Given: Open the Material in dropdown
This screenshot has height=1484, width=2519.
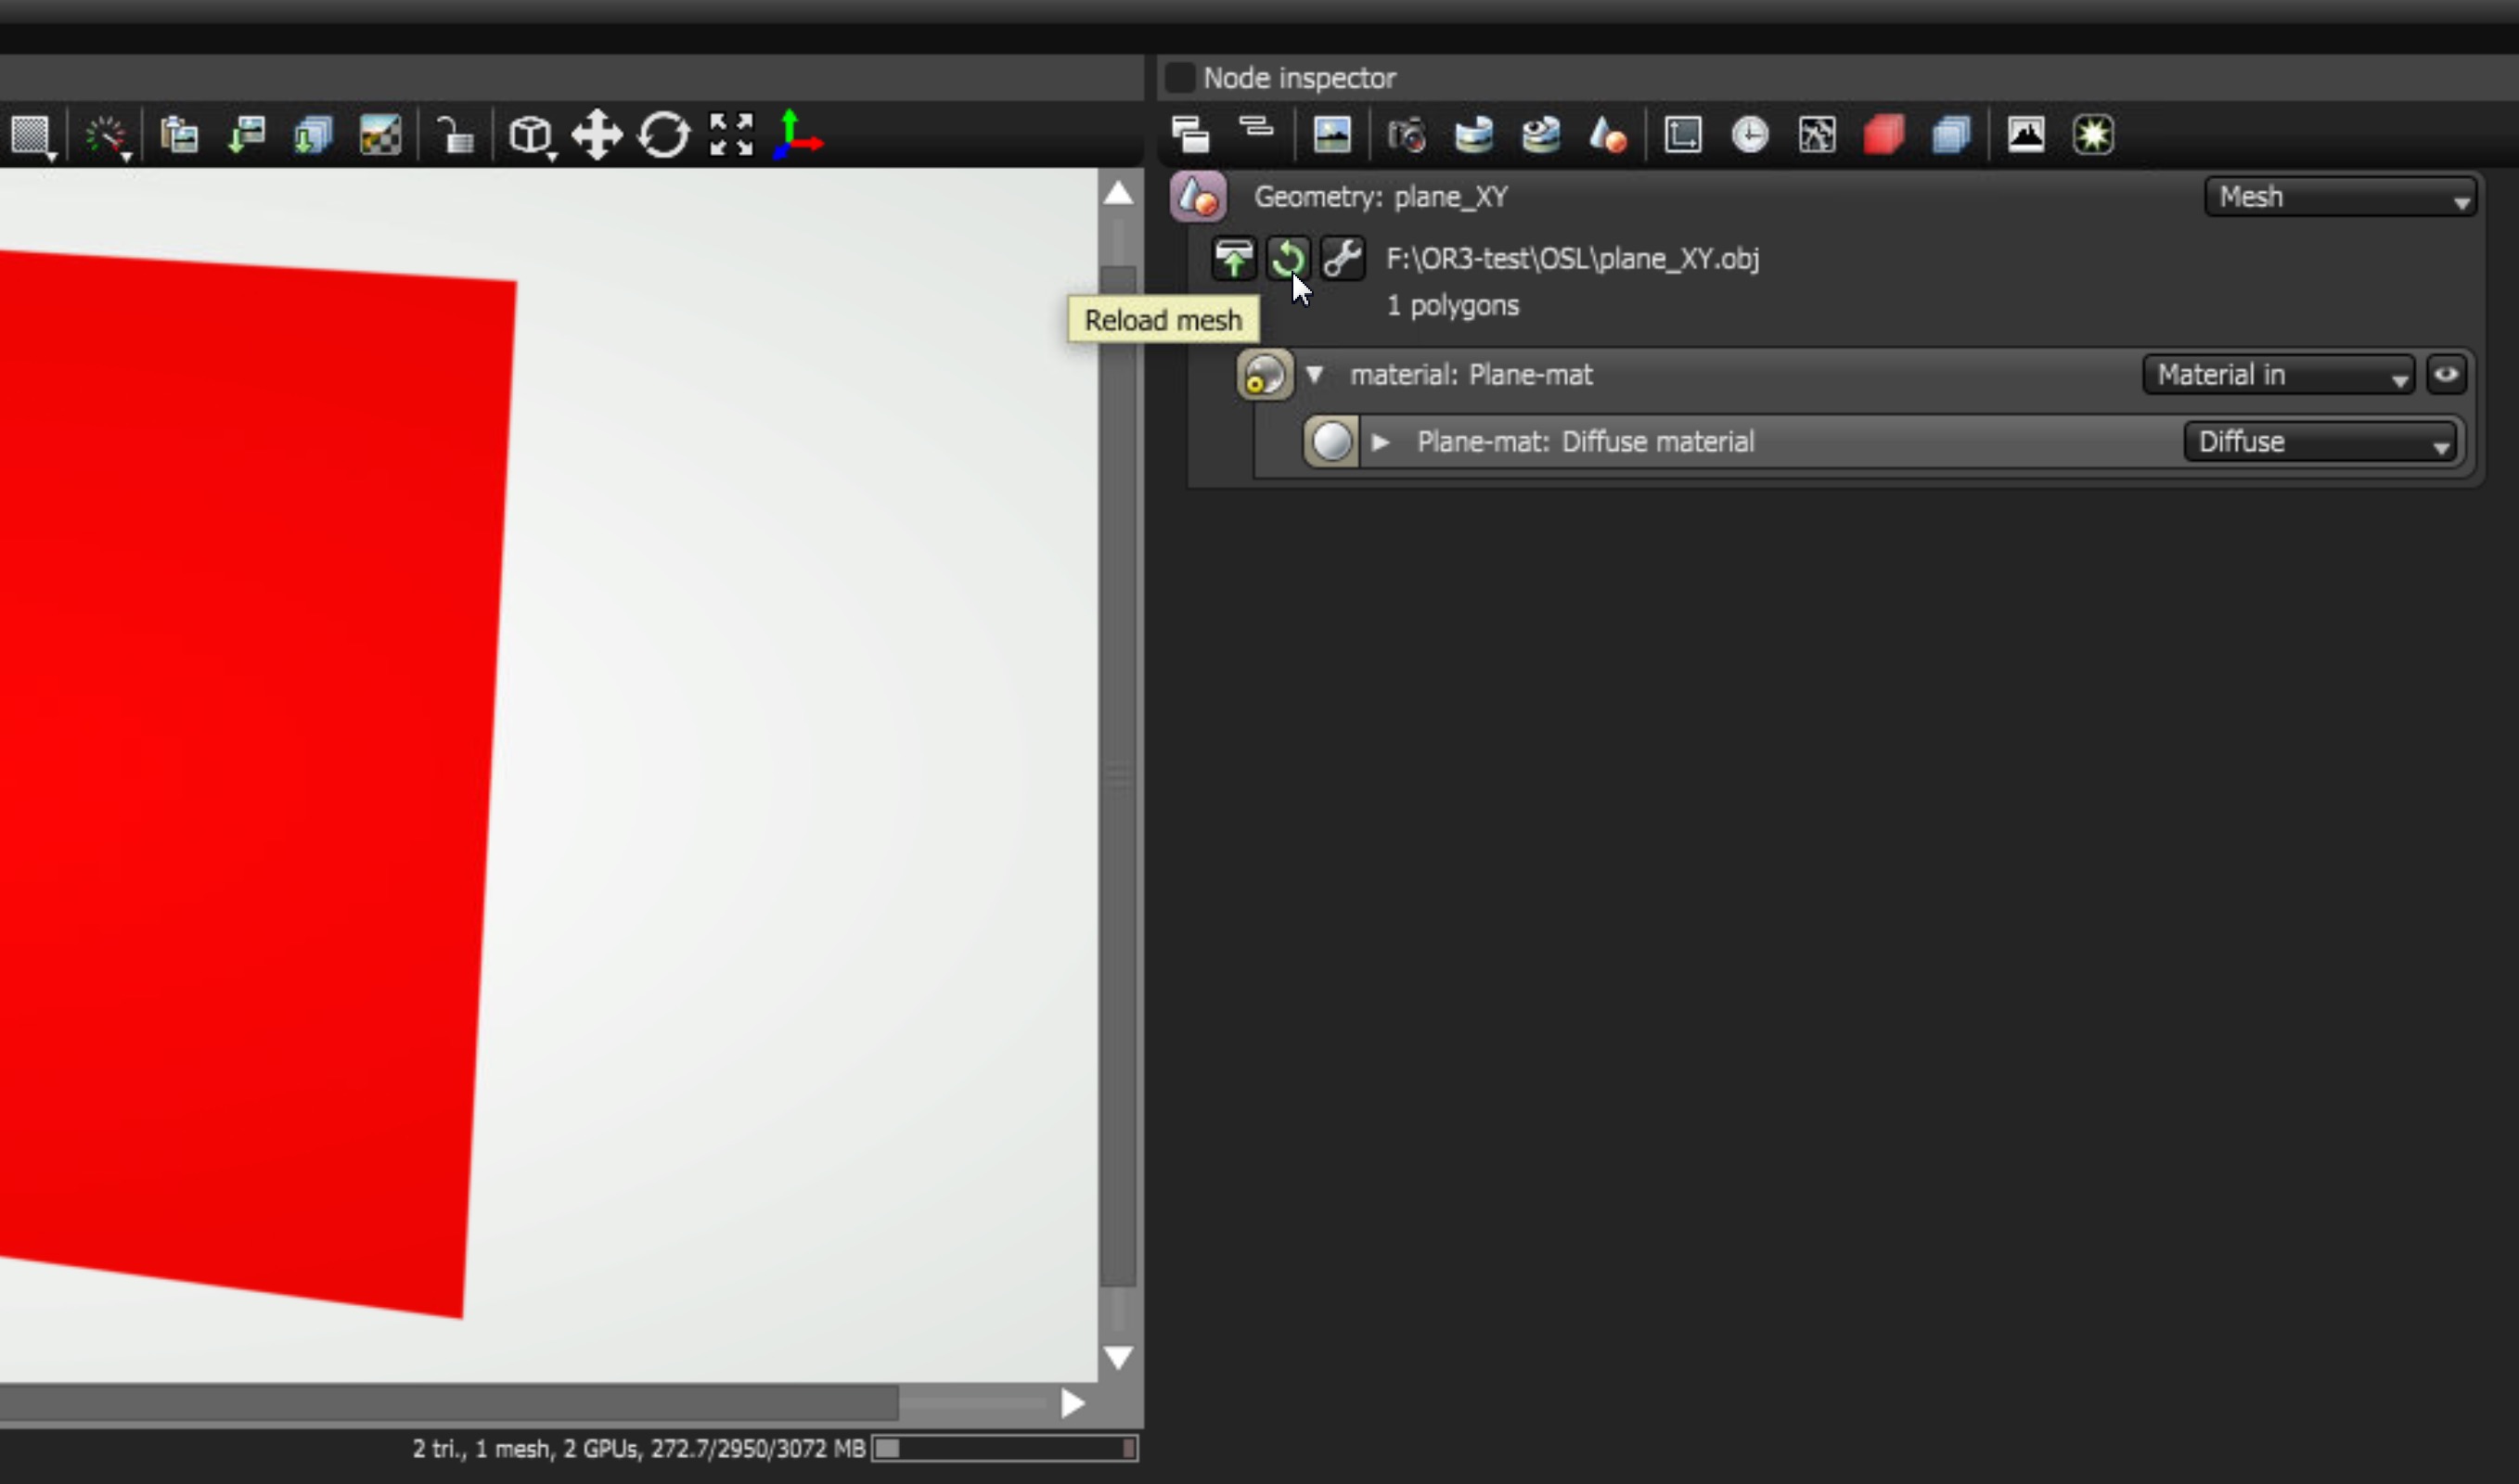Looking at the screenshot, I should 2277,375.
